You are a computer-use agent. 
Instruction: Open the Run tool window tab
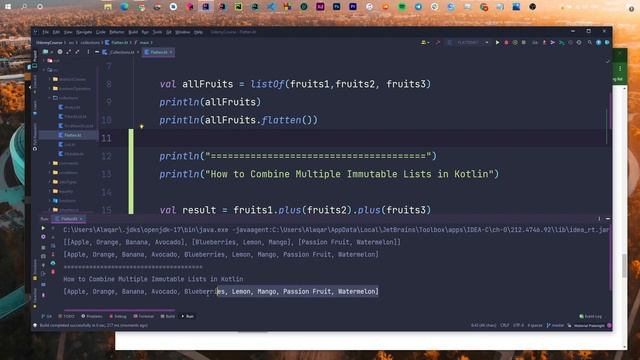tap(188, 316)
